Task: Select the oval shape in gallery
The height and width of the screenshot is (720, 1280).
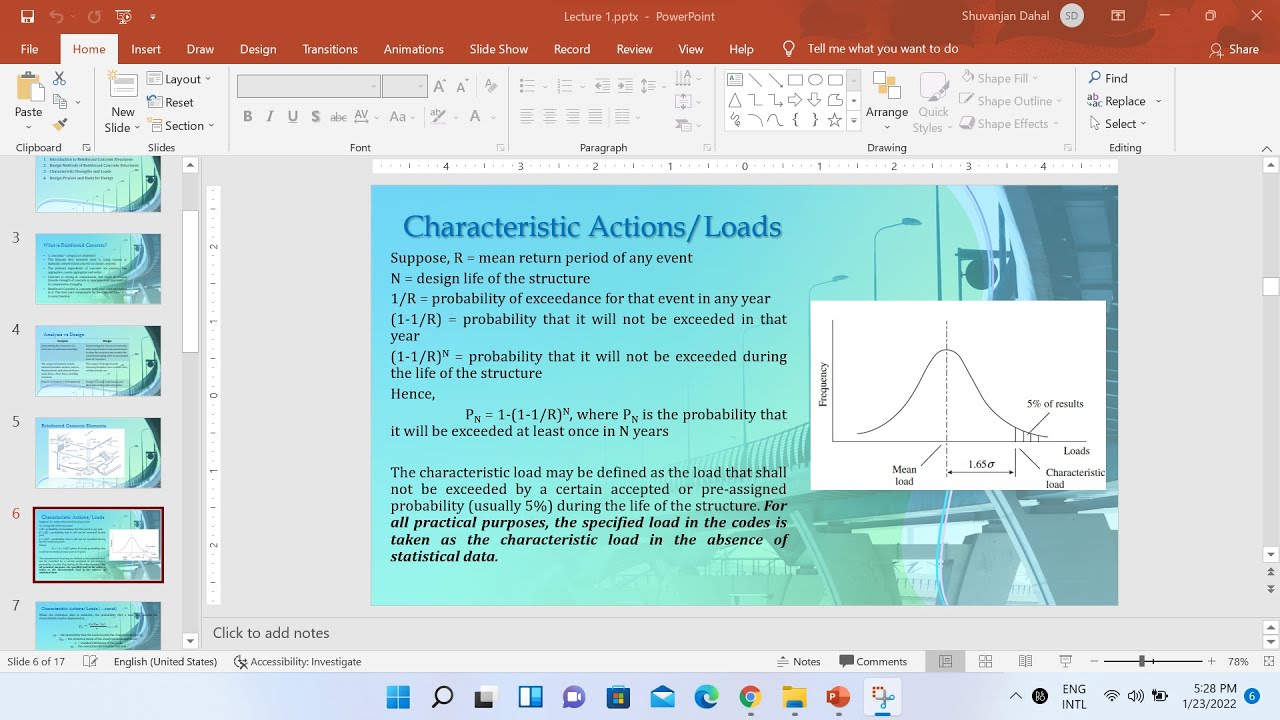Action: pos(815,80)
